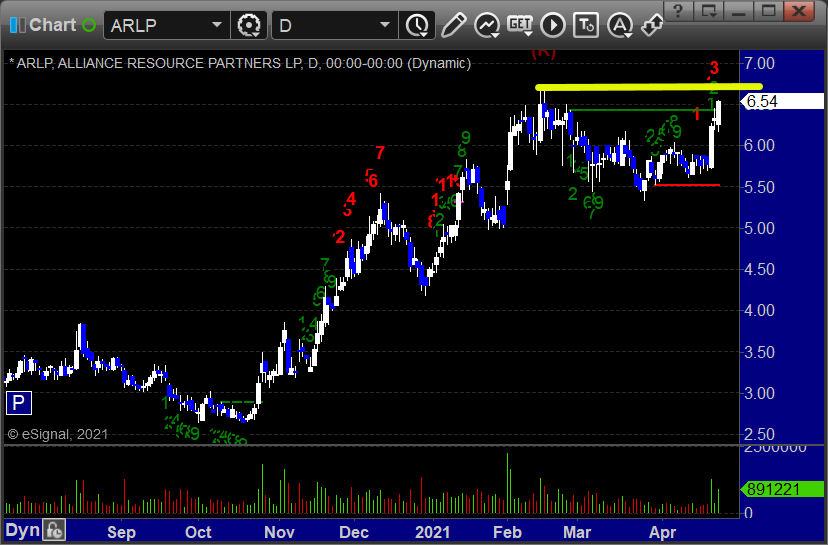Open the alerts A menu
Image resolution: width=828 pixels, height=545 pixels.
pyautogui.click(x=619, y=25)
